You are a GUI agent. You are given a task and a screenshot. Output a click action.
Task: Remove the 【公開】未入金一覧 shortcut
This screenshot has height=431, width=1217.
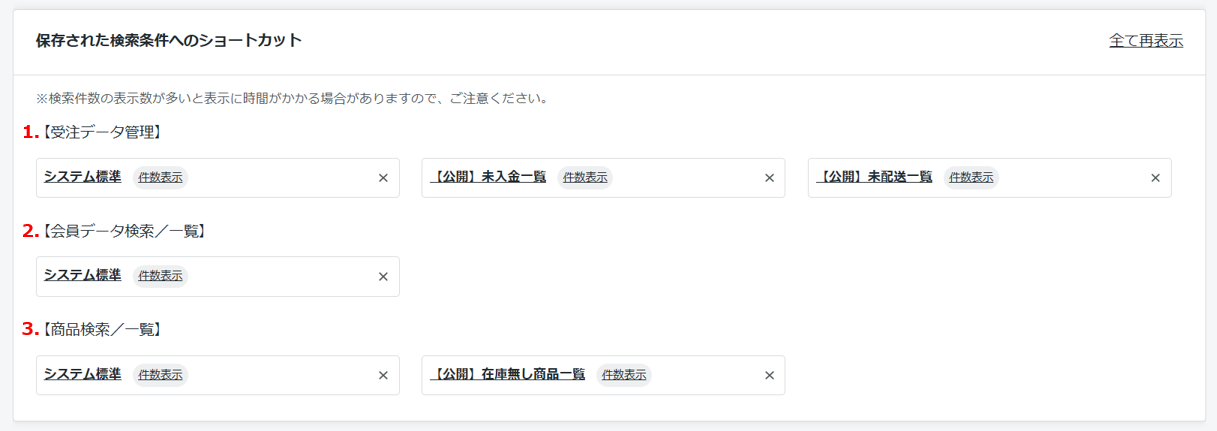tap(769, 178)
